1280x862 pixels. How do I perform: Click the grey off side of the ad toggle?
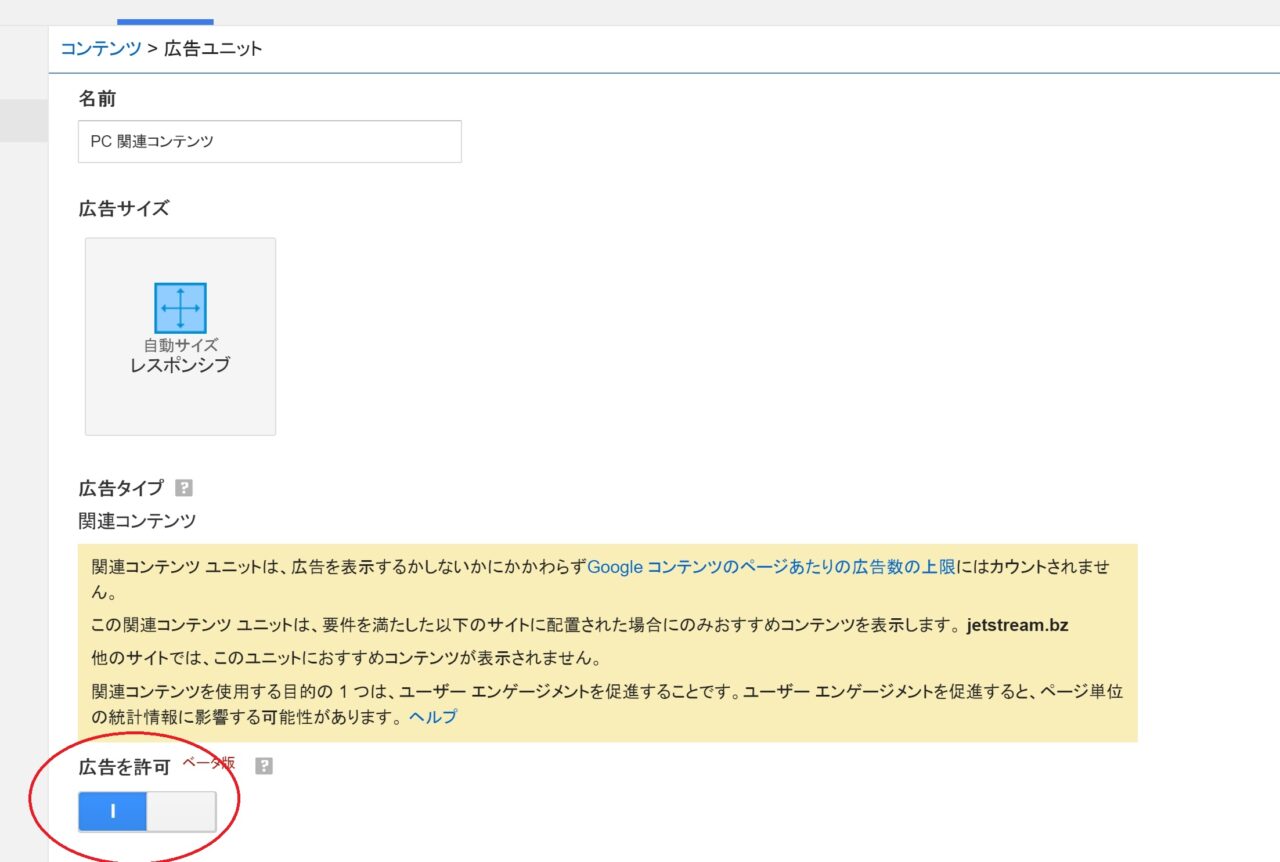coord(181,811)
